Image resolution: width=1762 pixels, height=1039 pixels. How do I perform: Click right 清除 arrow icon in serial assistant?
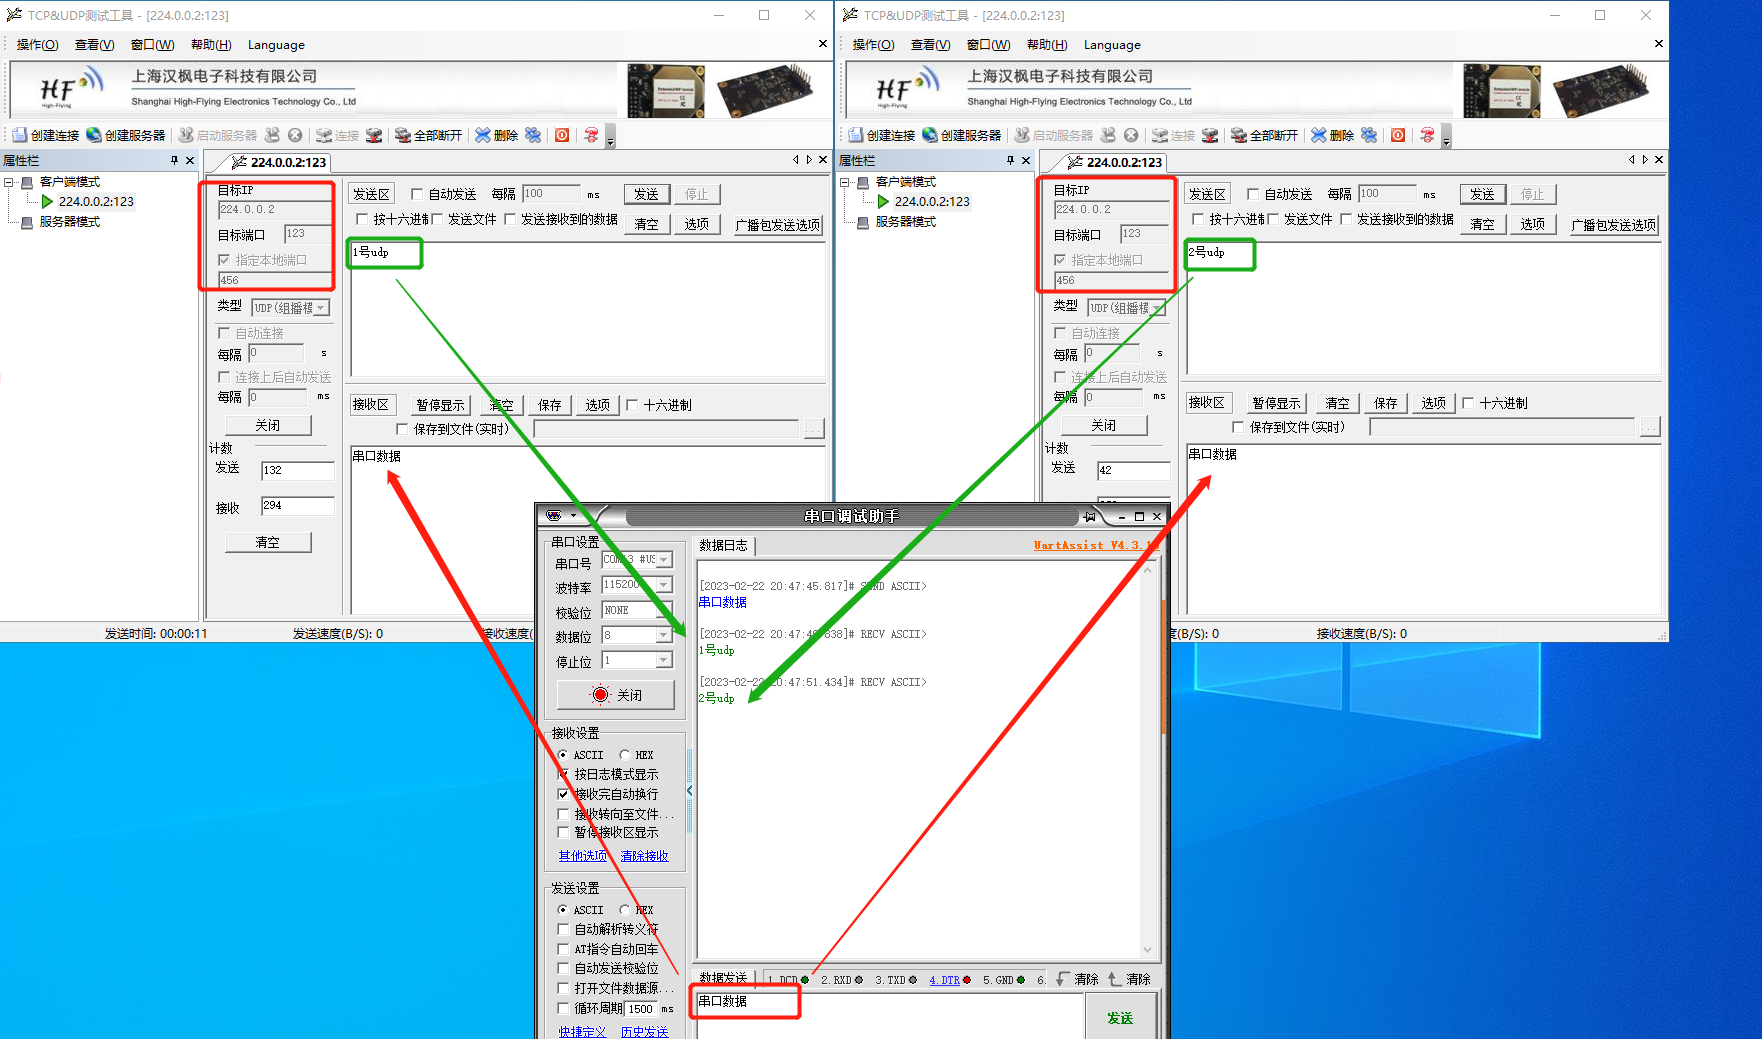(x=1115, y=979)
